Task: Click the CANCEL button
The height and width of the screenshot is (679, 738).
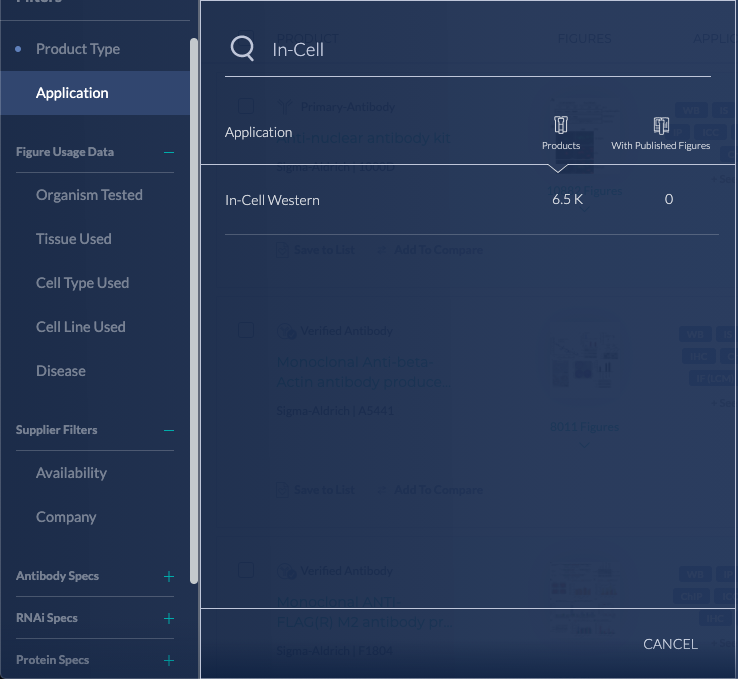Action: [x=670, y=644]
